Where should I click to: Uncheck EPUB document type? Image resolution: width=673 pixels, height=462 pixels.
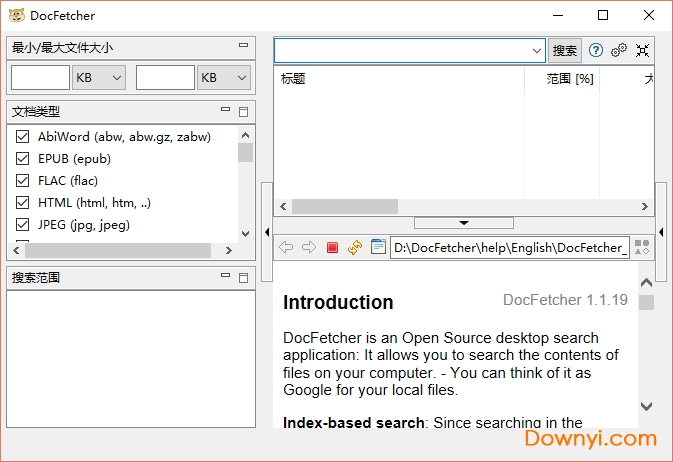(22, 158)
